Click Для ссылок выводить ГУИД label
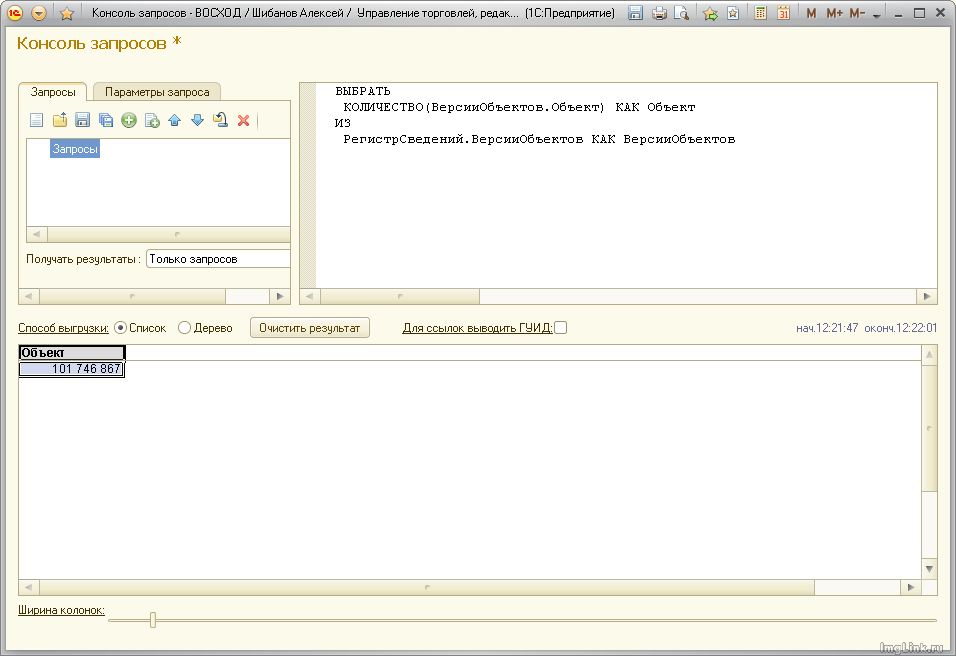The image size is (956, 656). tap(477, 328)
